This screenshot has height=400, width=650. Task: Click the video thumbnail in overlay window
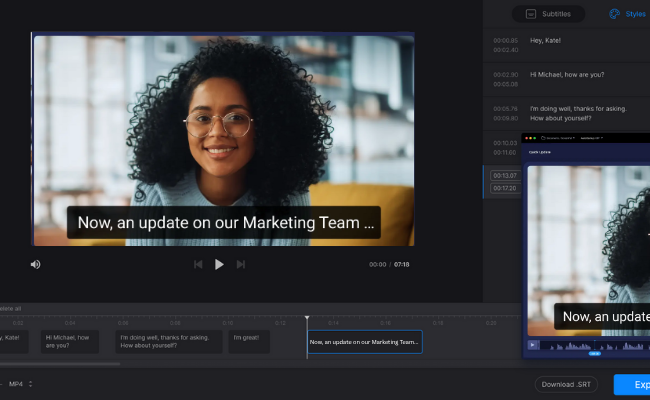point(589,251)
